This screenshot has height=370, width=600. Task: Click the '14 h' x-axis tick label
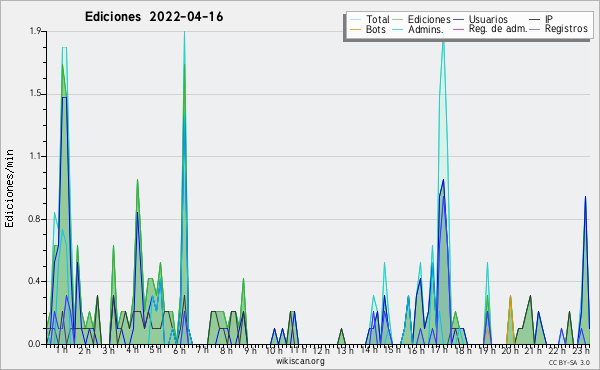pyautogui.click(x=369, y=350)
